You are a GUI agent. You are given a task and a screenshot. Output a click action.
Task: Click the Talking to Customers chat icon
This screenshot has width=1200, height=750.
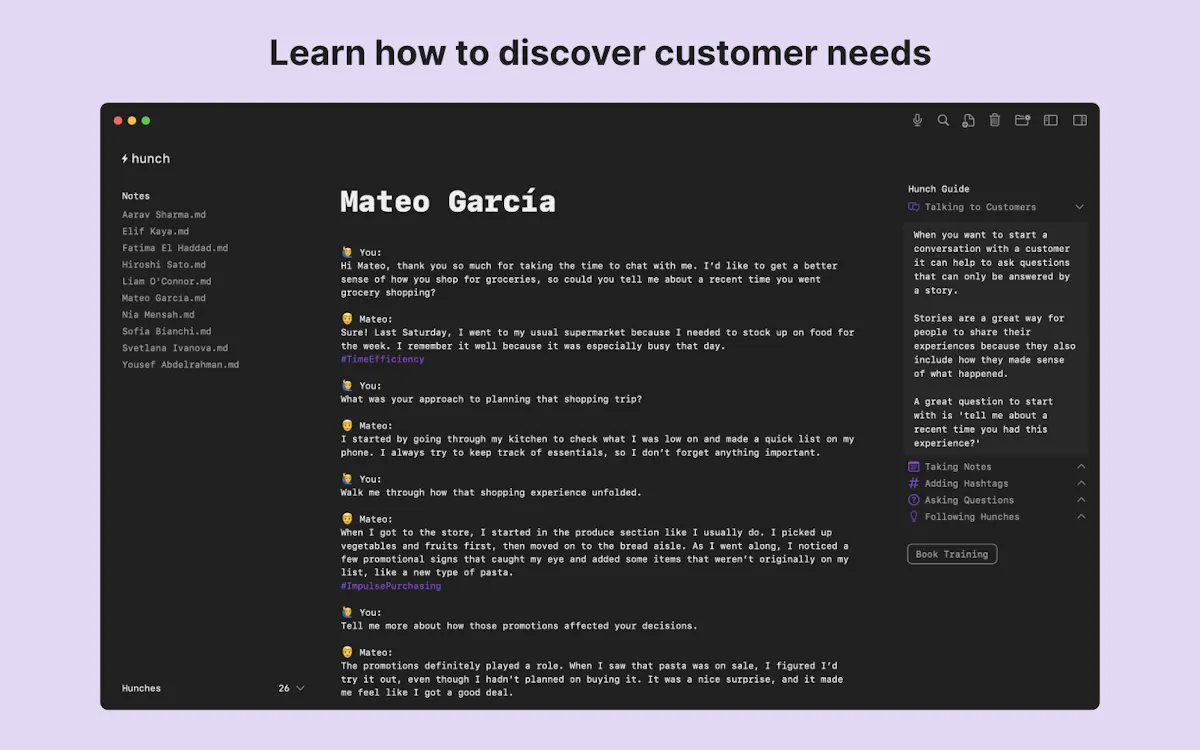913,207
